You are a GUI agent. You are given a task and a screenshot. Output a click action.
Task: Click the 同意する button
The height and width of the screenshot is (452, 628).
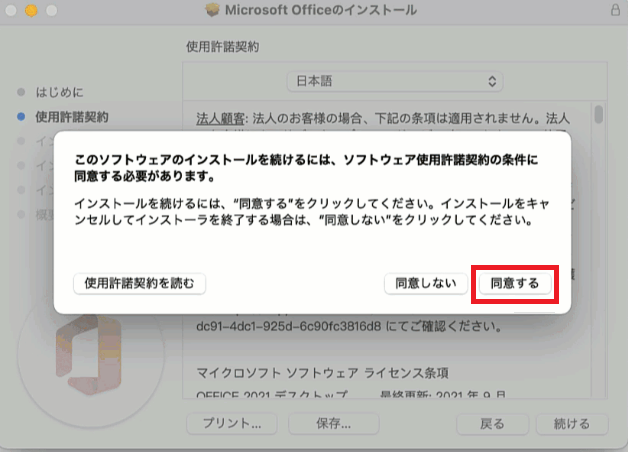click(x=515, y=283)
